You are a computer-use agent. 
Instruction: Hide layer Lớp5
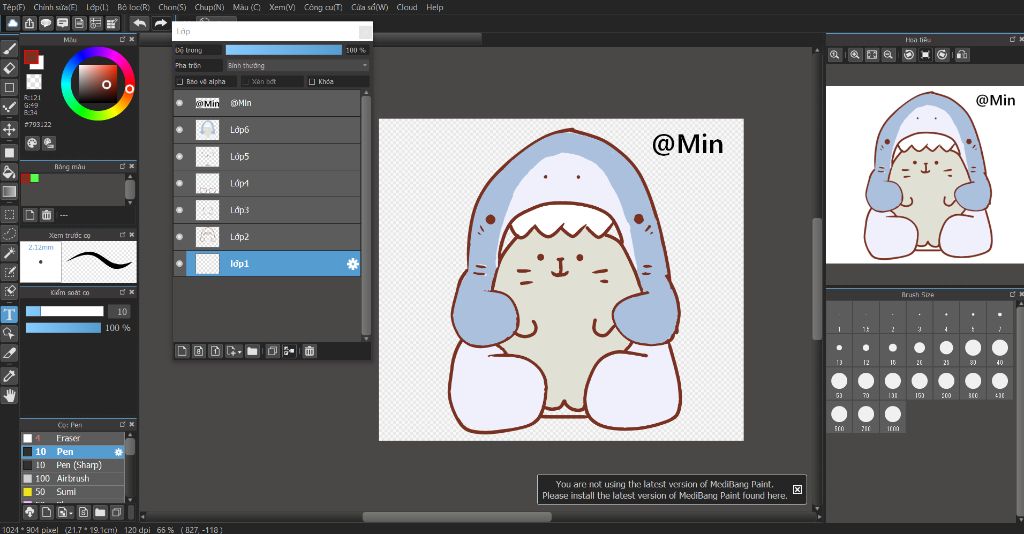180,157
